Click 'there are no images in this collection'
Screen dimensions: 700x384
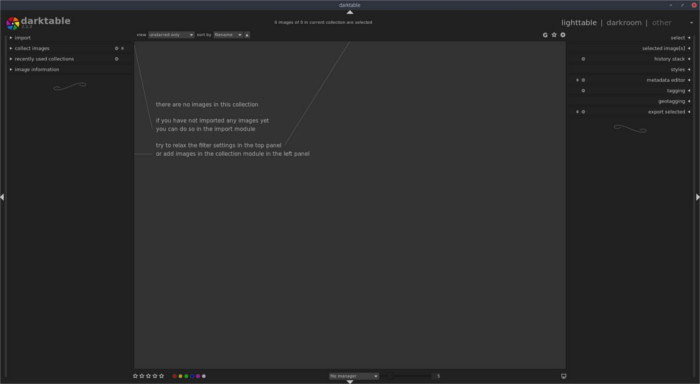coord(207,104)
